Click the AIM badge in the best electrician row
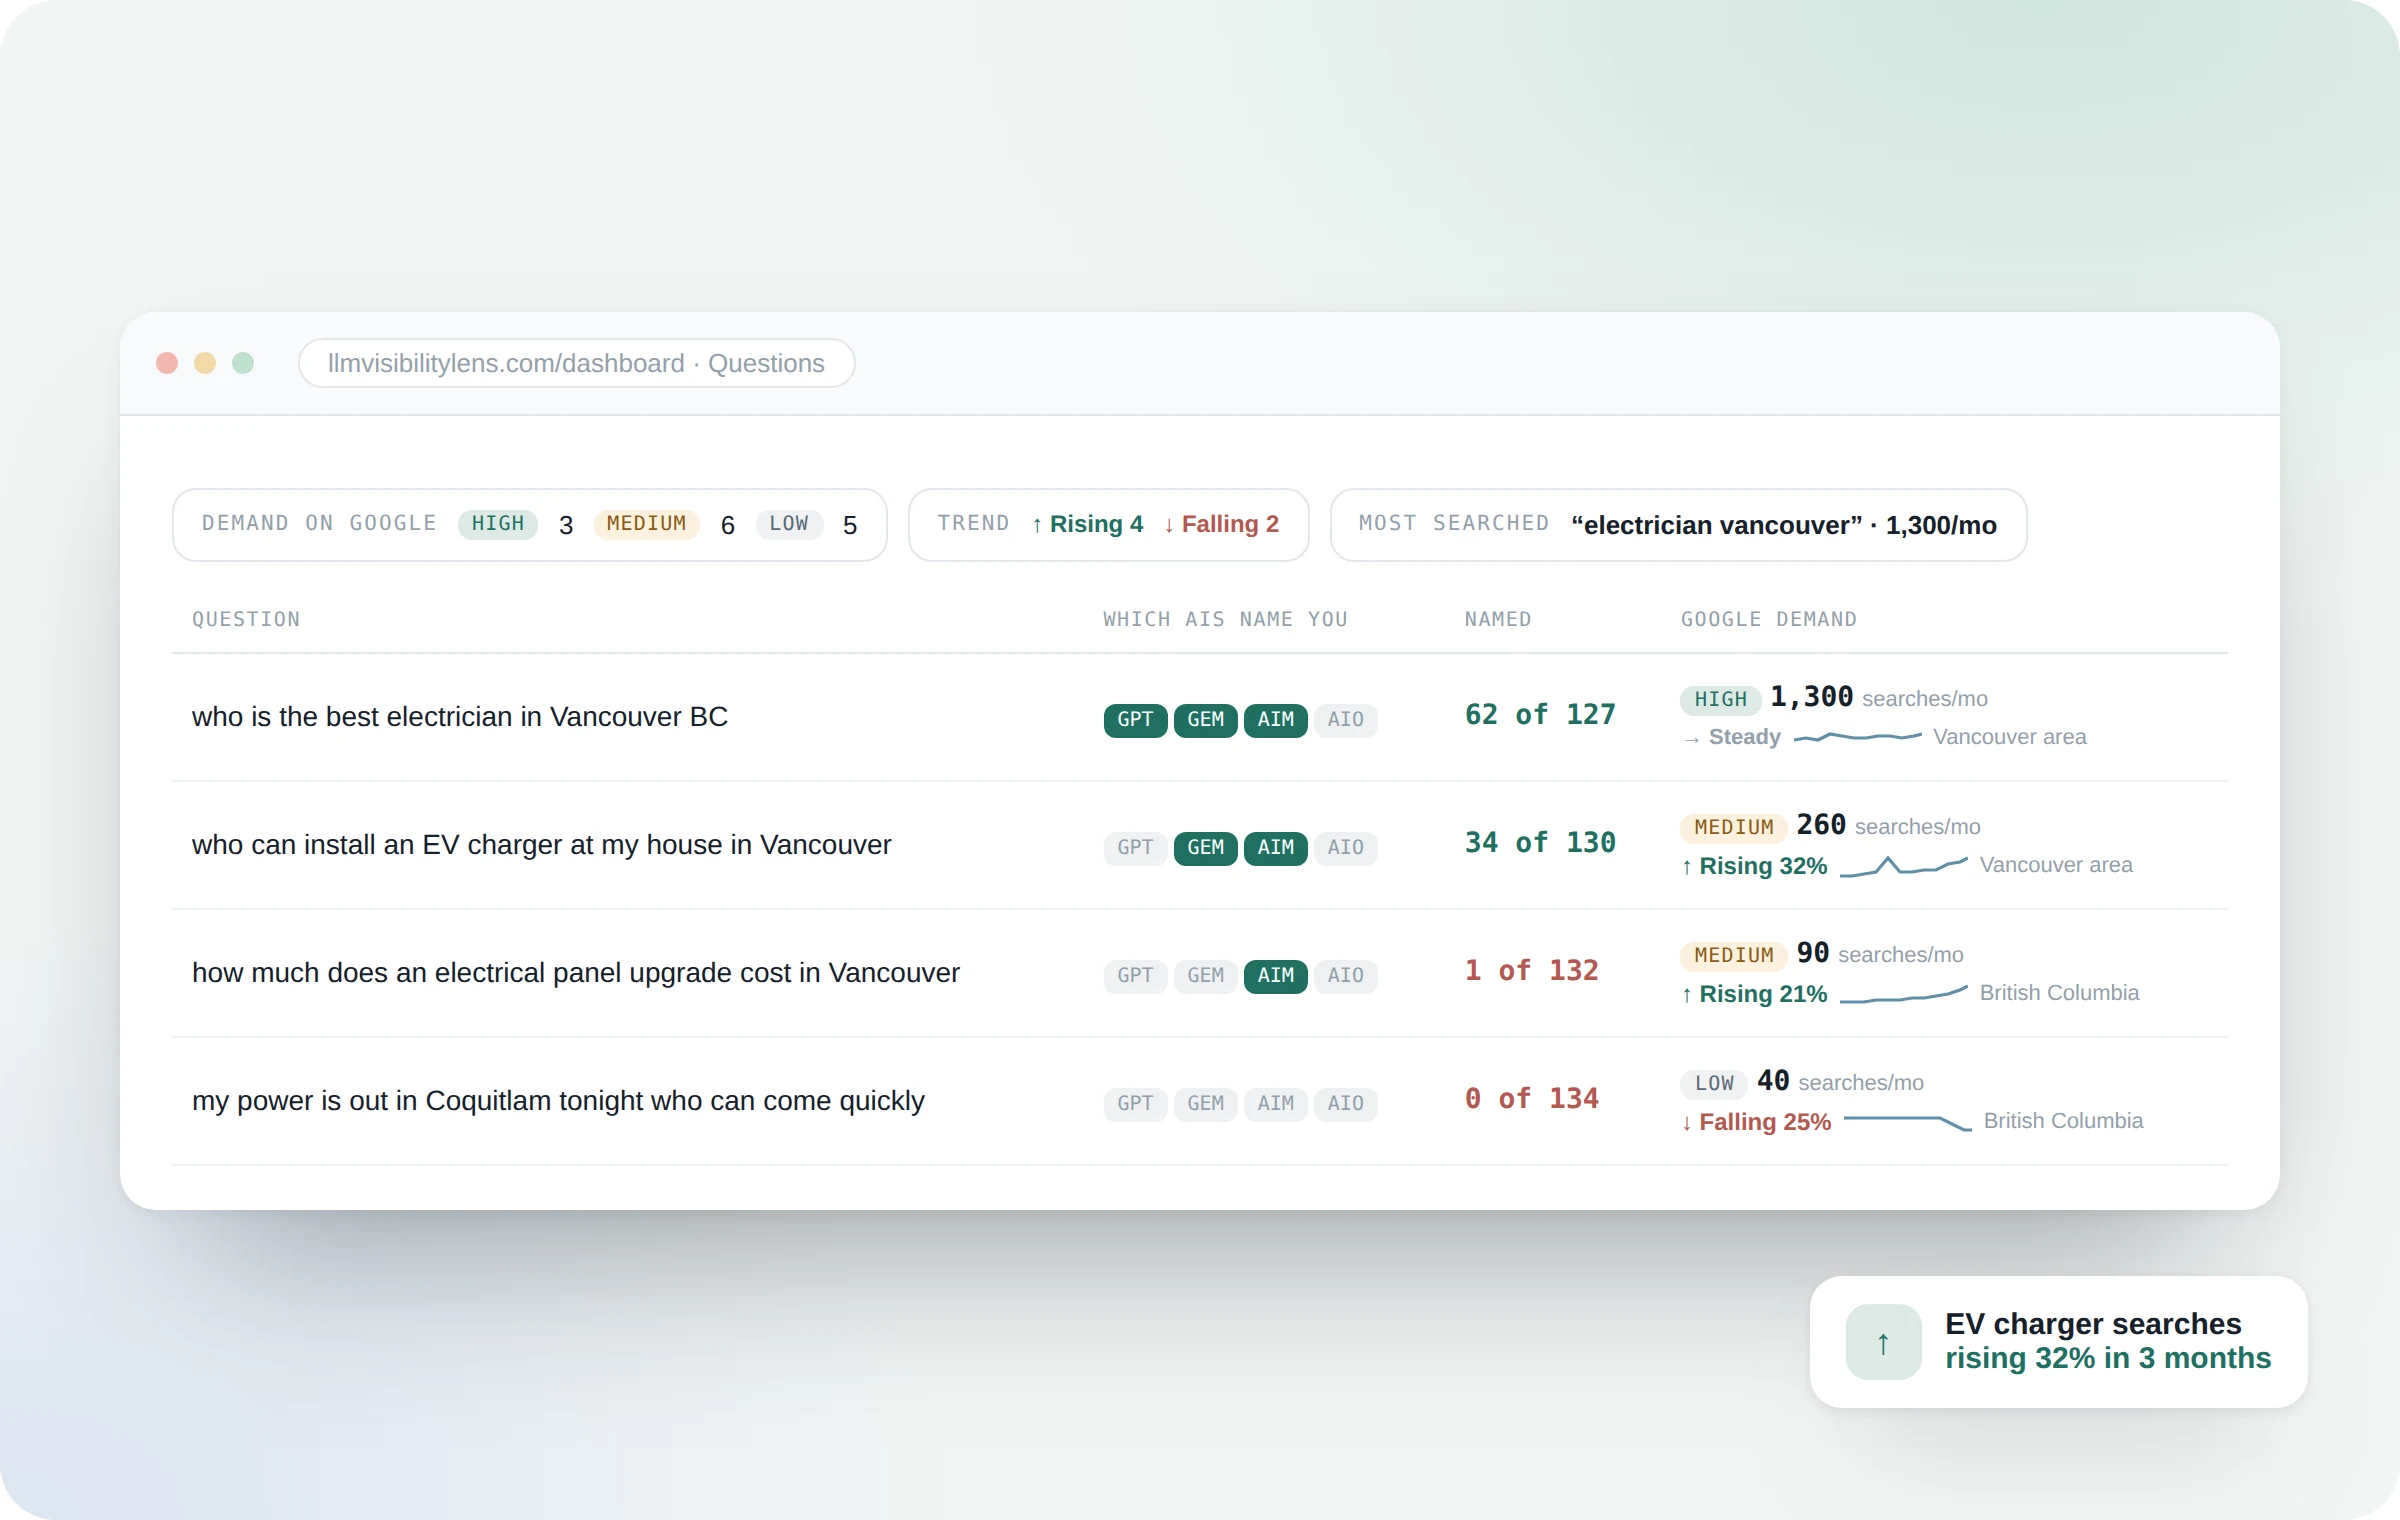2400x1520 pixels. (x=1275, y=720)
